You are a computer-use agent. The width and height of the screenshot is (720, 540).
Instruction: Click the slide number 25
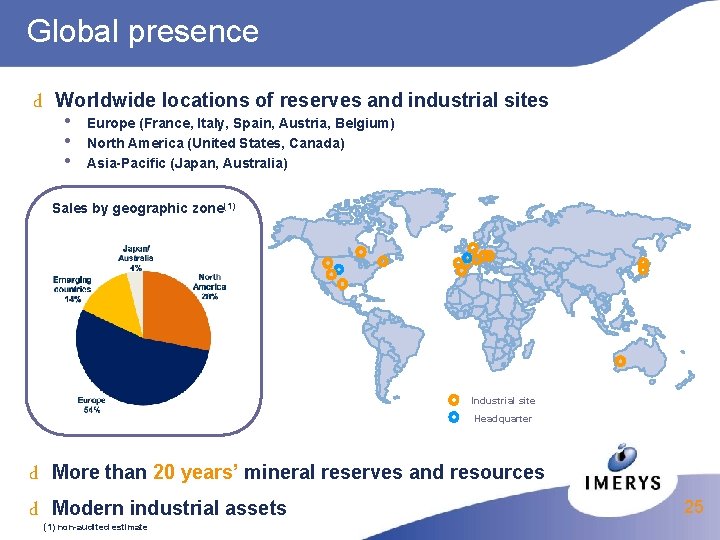(694, 507)
